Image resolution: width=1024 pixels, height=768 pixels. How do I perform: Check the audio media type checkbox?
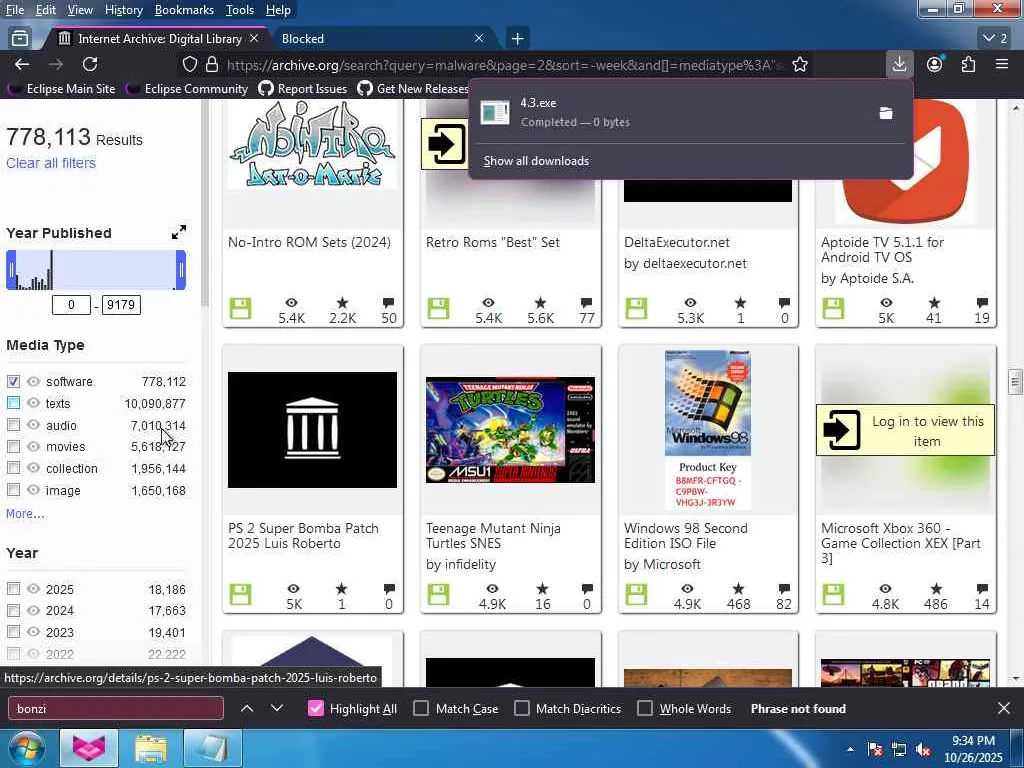[x=13, y=424]
